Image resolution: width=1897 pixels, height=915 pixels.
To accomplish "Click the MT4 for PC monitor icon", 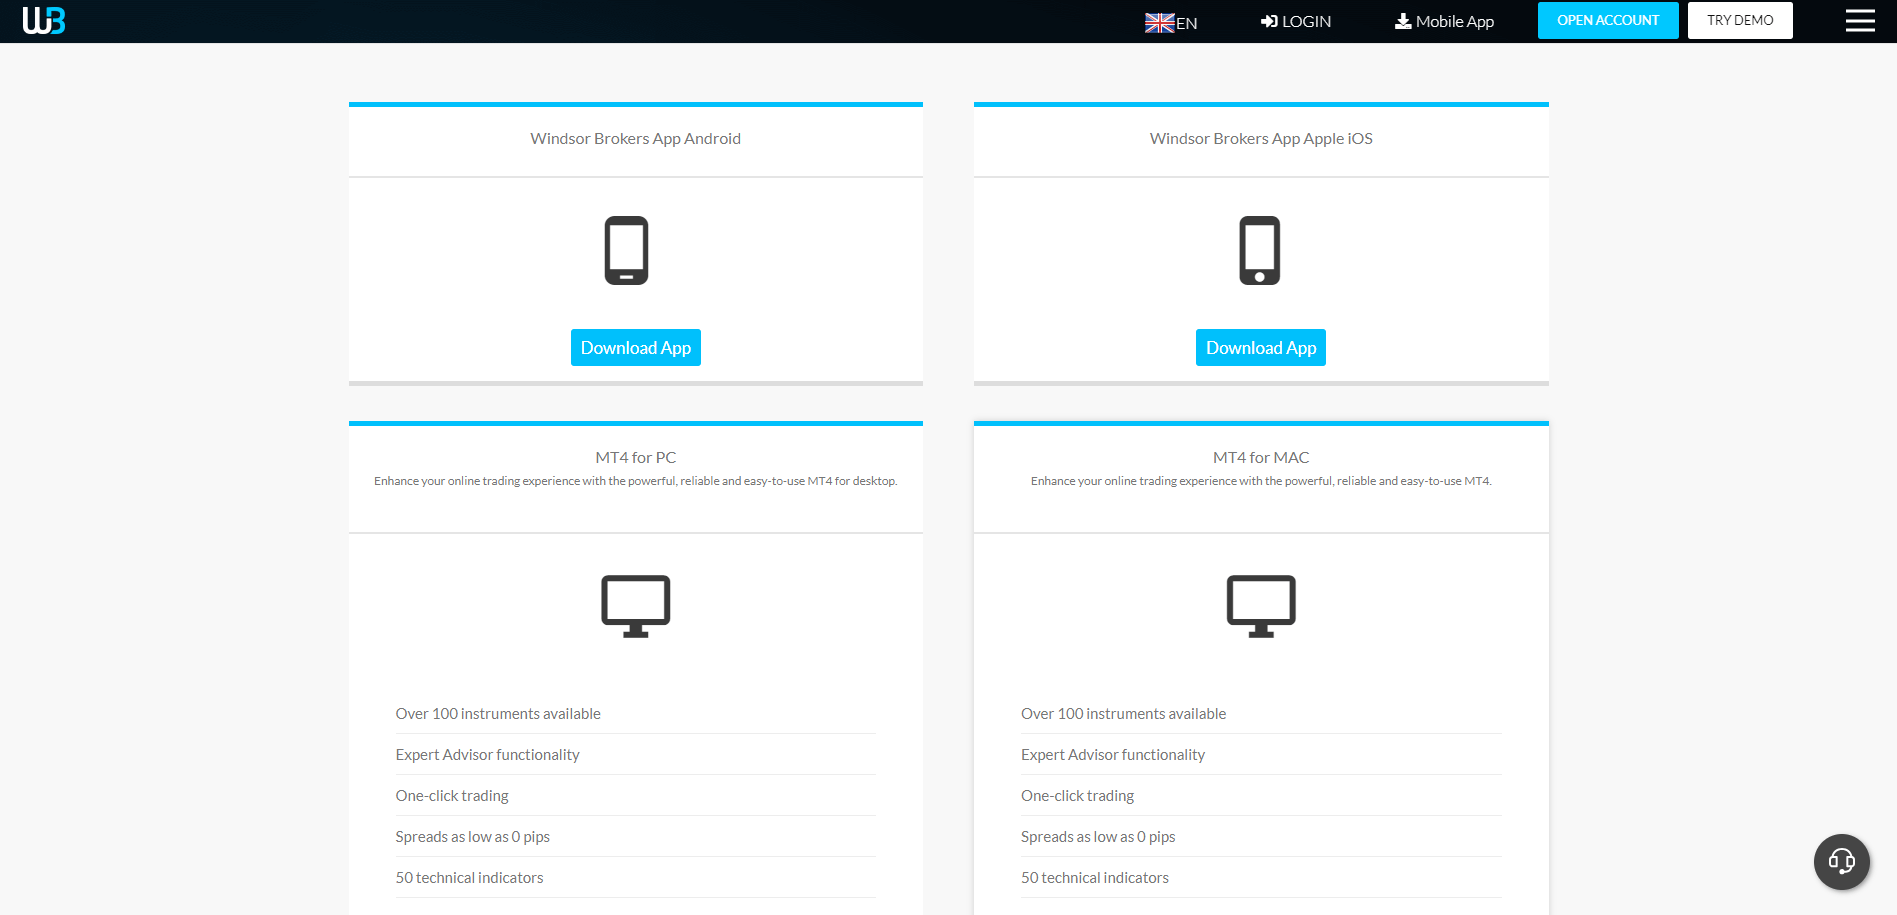I will pos(636,606).
